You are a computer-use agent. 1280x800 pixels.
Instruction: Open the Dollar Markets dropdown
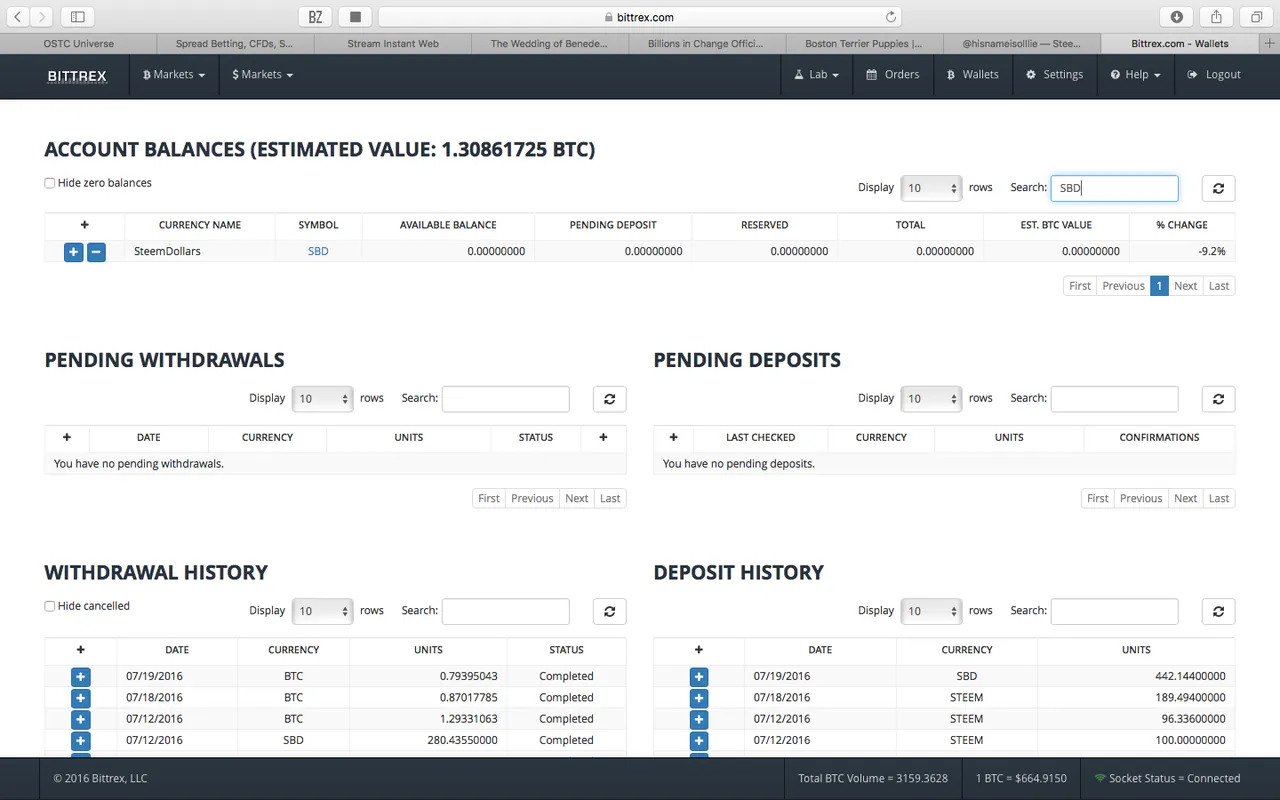tap(262, 75)
